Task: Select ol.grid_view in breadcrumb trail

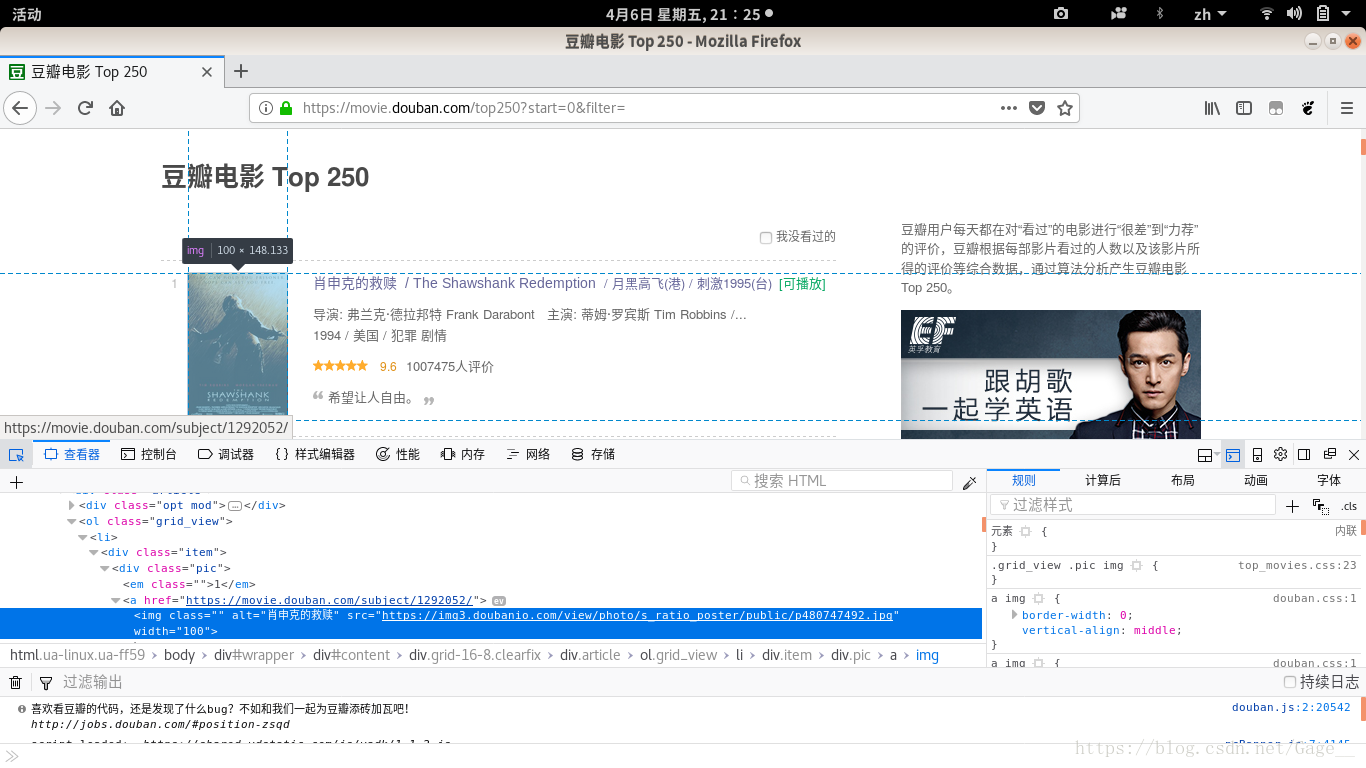Action: pyautogui.click(x=679, y=656)
